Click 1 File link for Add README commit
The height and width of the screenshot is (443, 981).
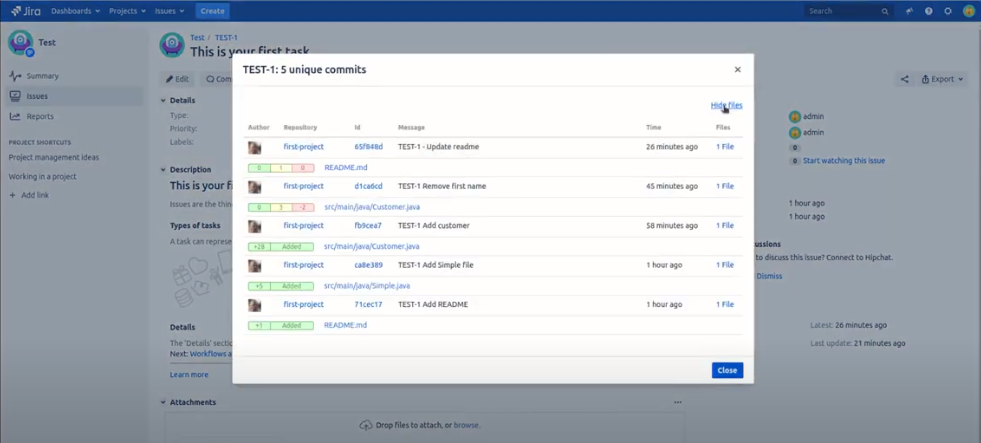click(x=724, y=304)
